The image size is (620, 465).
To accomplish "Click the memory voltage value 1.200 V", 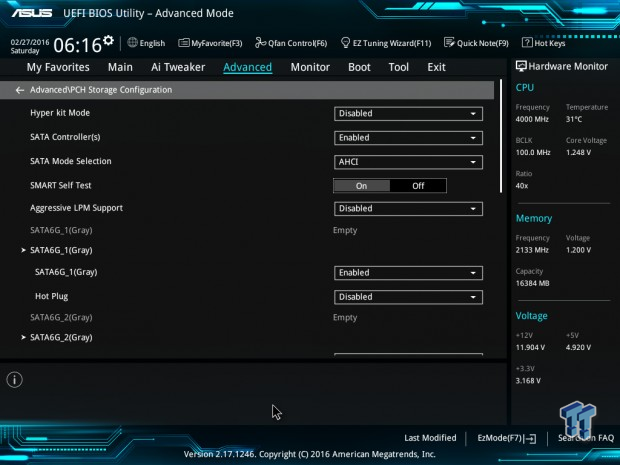I will pyautogui.click(x=578, y=250).
